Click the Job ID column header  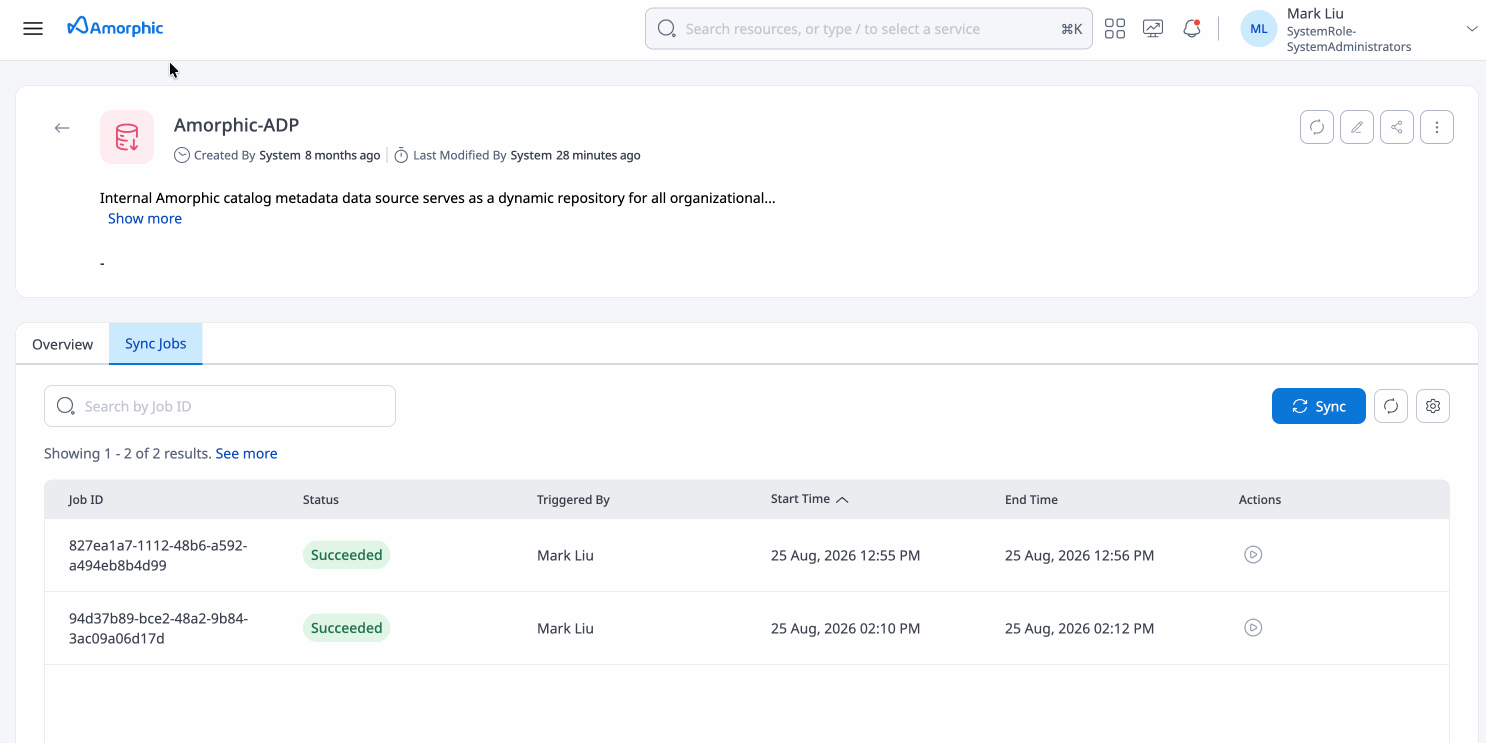[x=86, y=500]
